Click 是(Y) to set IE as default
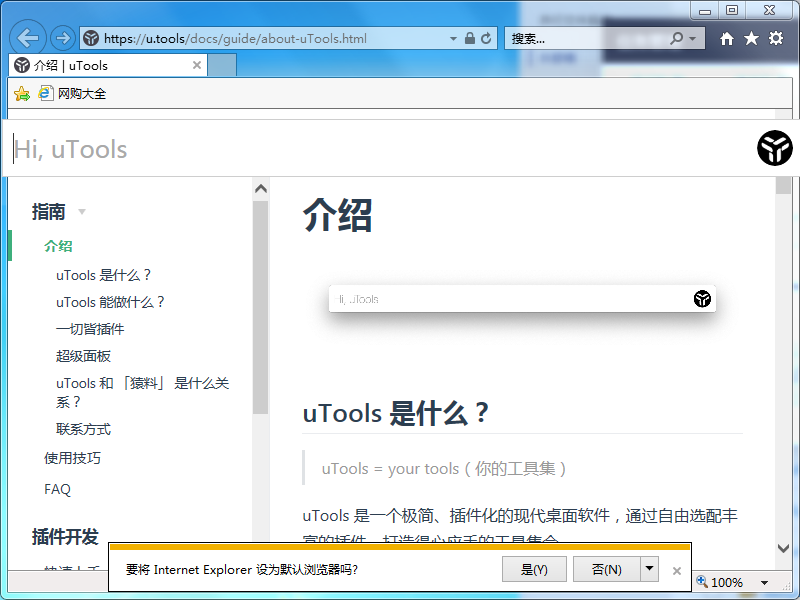Image resolution: width=800 pixels, height=600 pixels. pos(535,569)
